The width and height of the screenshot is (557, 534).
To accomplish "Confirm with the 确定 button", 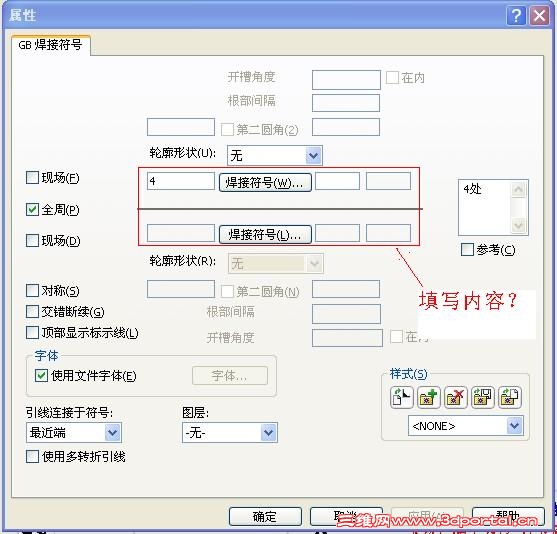I will [x=265, y=516].
